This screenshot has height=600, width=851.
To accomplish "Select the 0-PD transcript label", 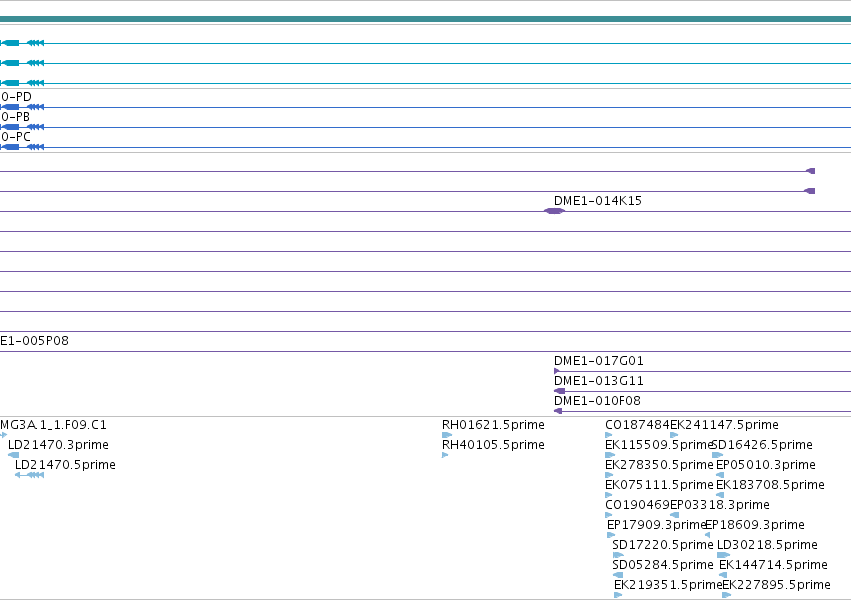I will click(16, 97).
